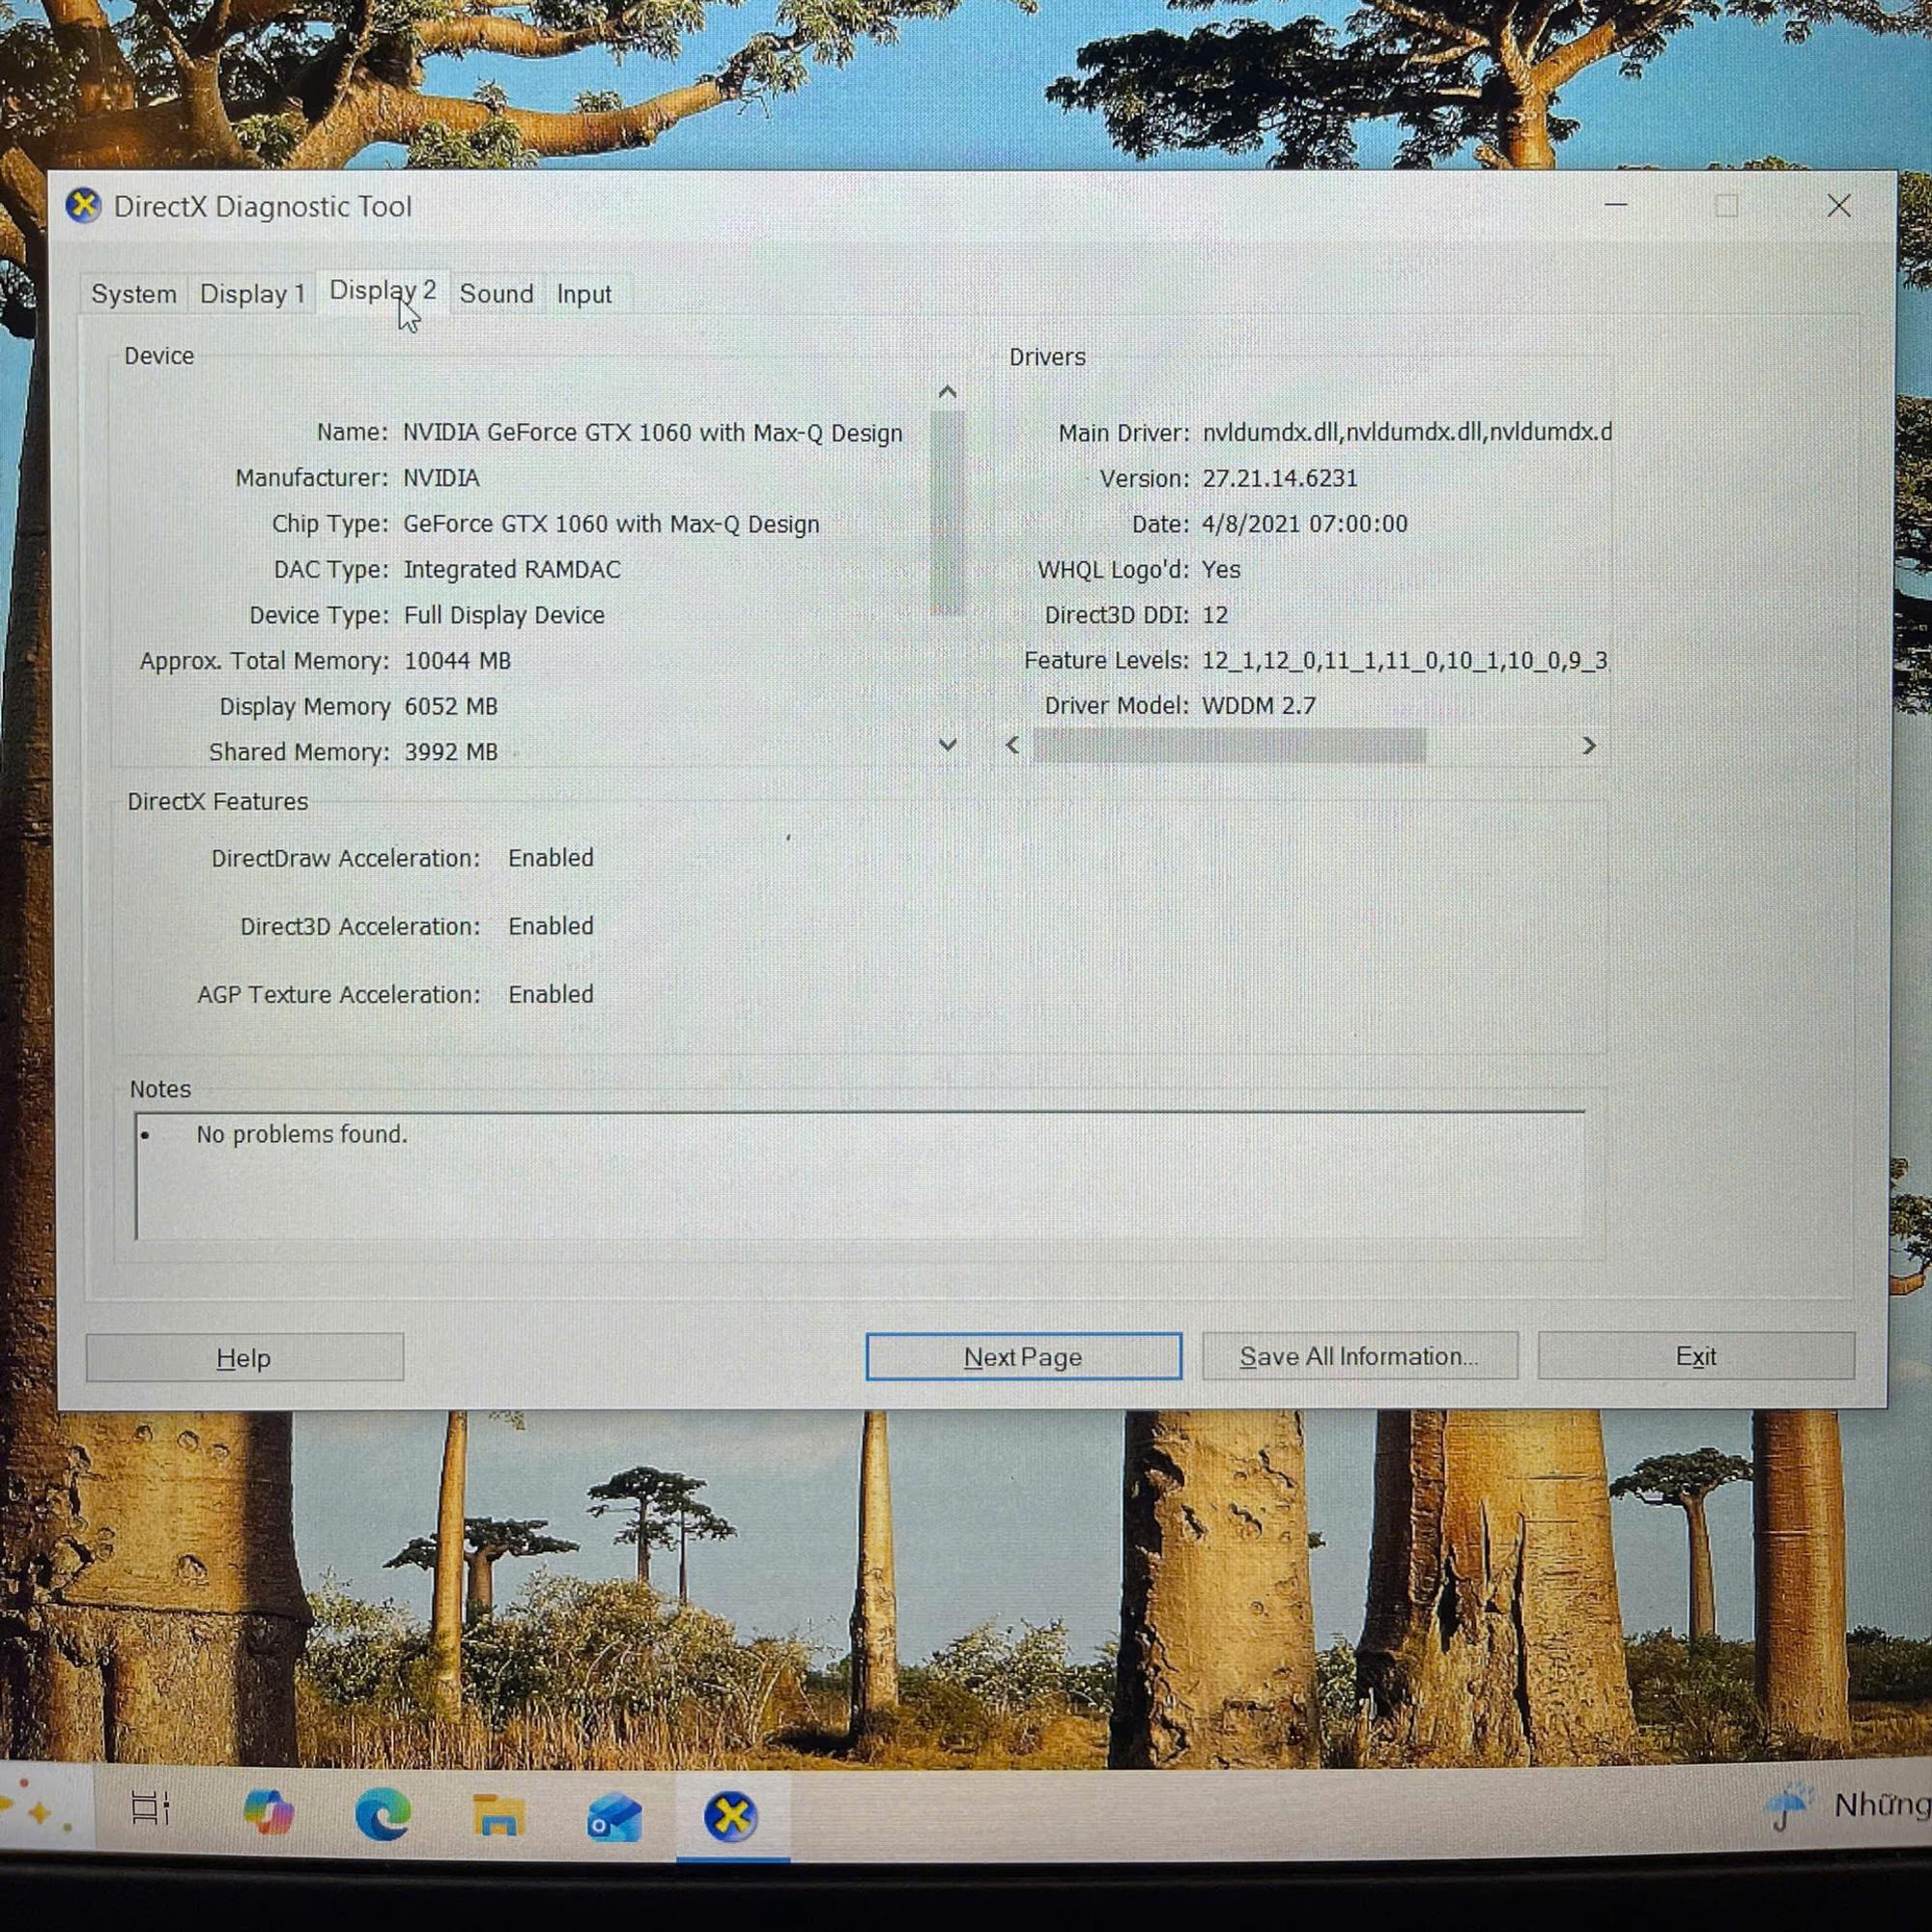The image size is (1932, 1932).
Task: Go to Next Page
Action: tap(1023, 1356)
